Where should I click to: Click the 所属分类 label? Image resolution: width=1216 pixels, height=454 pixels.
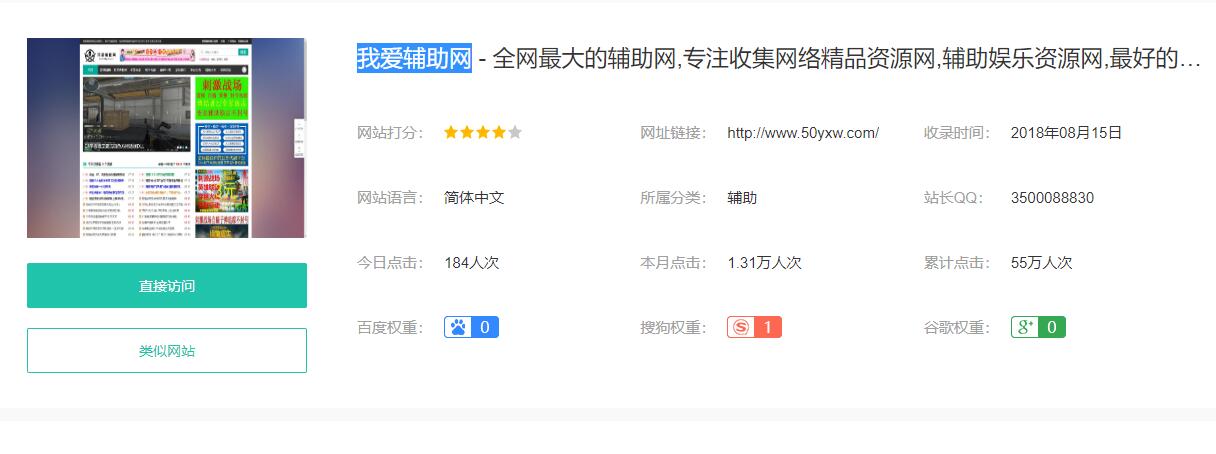tap(674, 198)
